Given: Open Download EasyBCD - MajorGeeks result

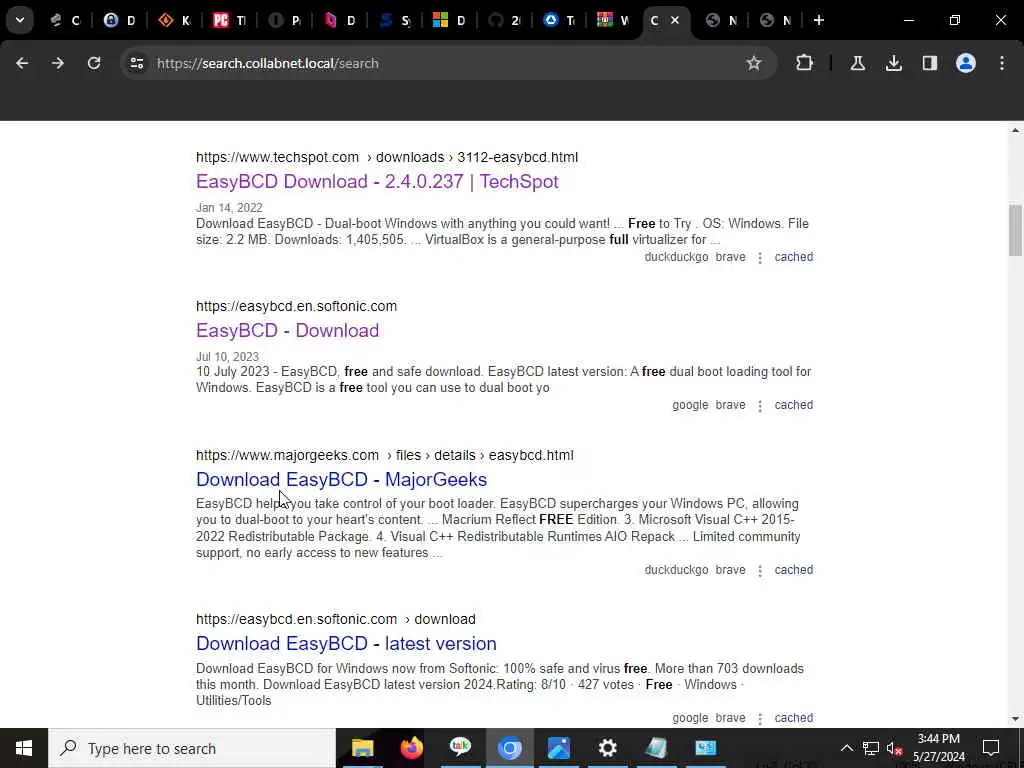Looking at the screenshot, I should tap(342, 479).
